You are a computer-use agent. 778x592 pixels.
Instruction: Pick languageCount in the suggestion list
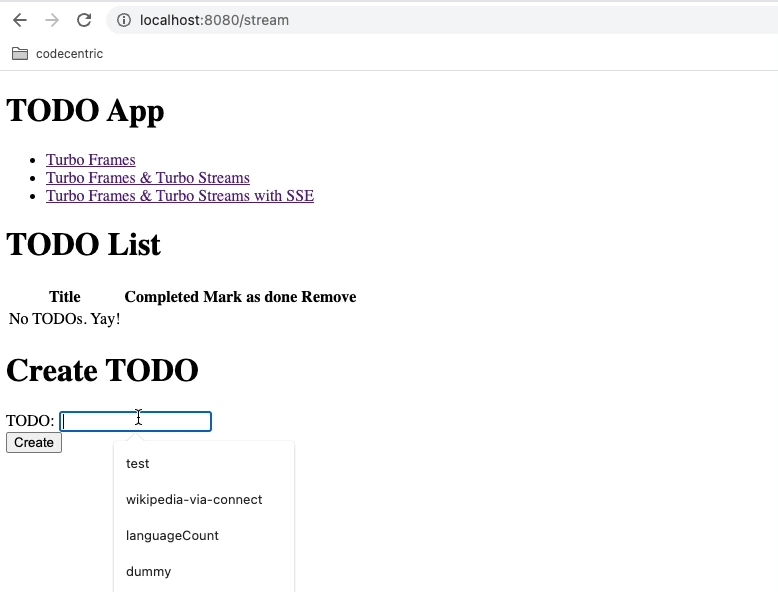click(x=172, y=536)
